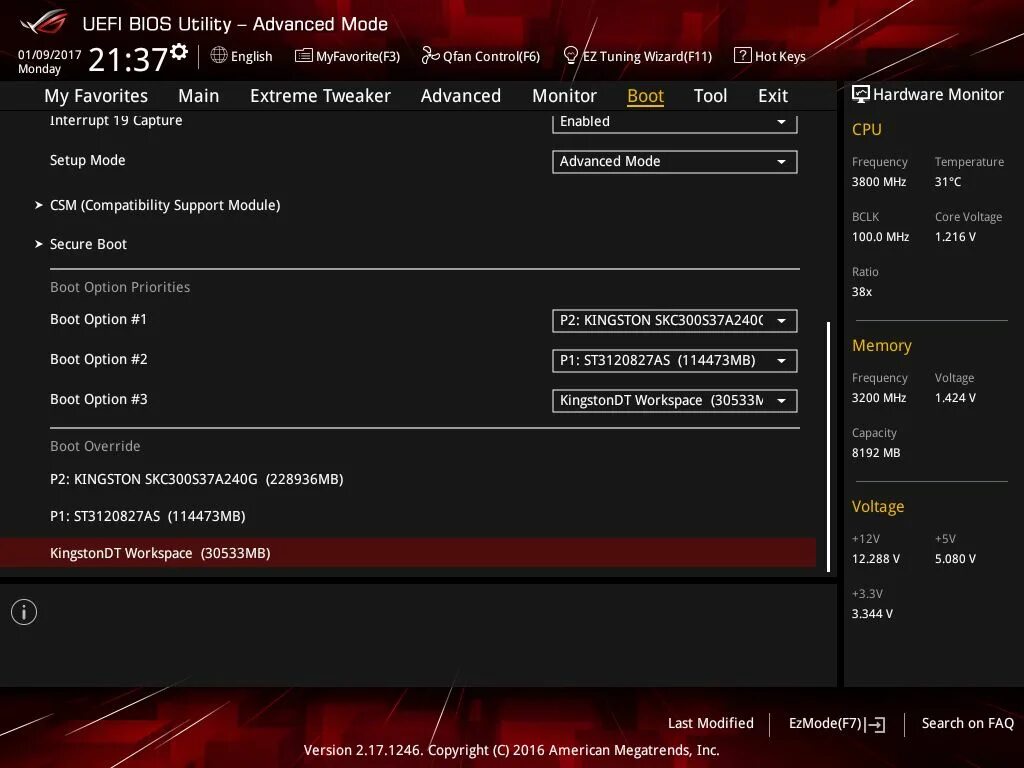Viewport: 1024px width, 768px height.
Task: Open Qfan Control(F6) fan icon
Action: point(430,56)
